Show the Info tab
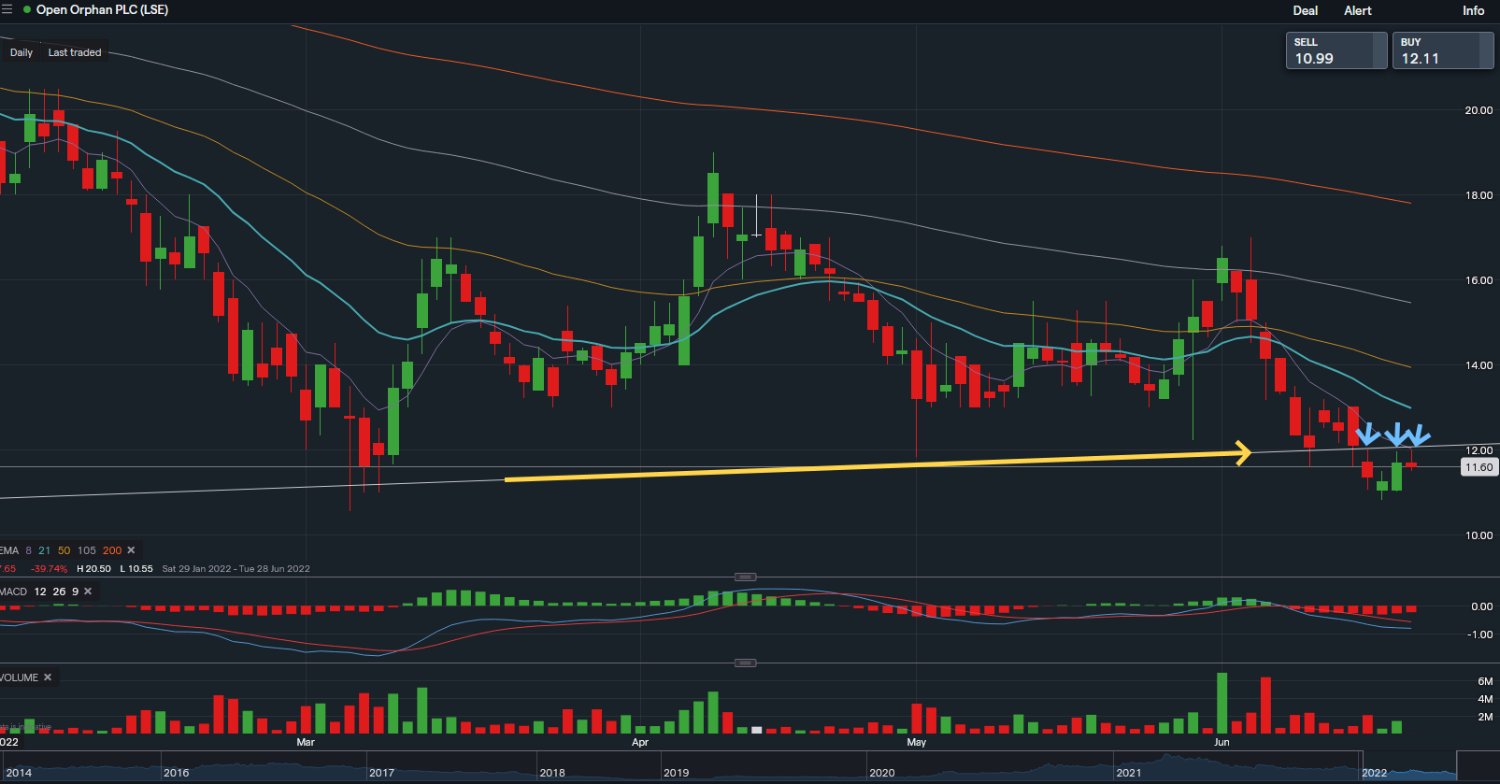Image resolution: width=1500 pixels, height=784 pixels. tap(1474, 10)
